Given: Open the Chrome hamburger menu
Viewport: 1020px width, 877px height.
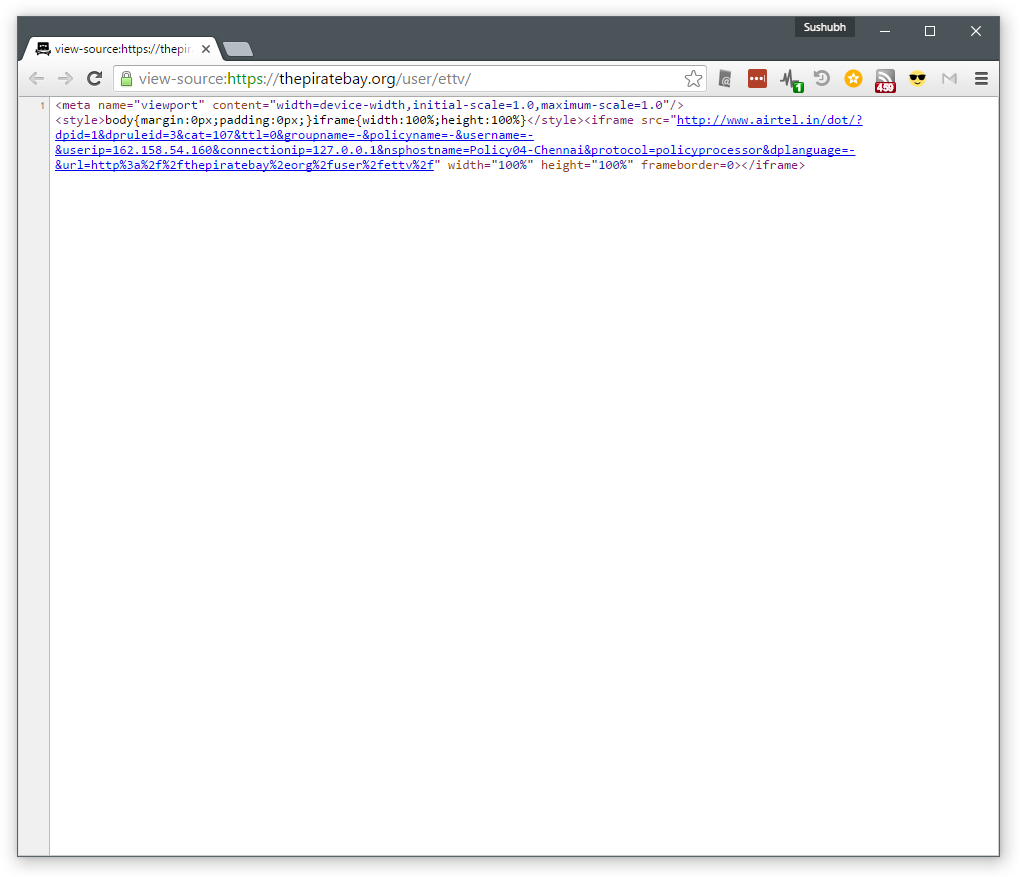Looking at the screenshot, I should (x=981, y=79).
